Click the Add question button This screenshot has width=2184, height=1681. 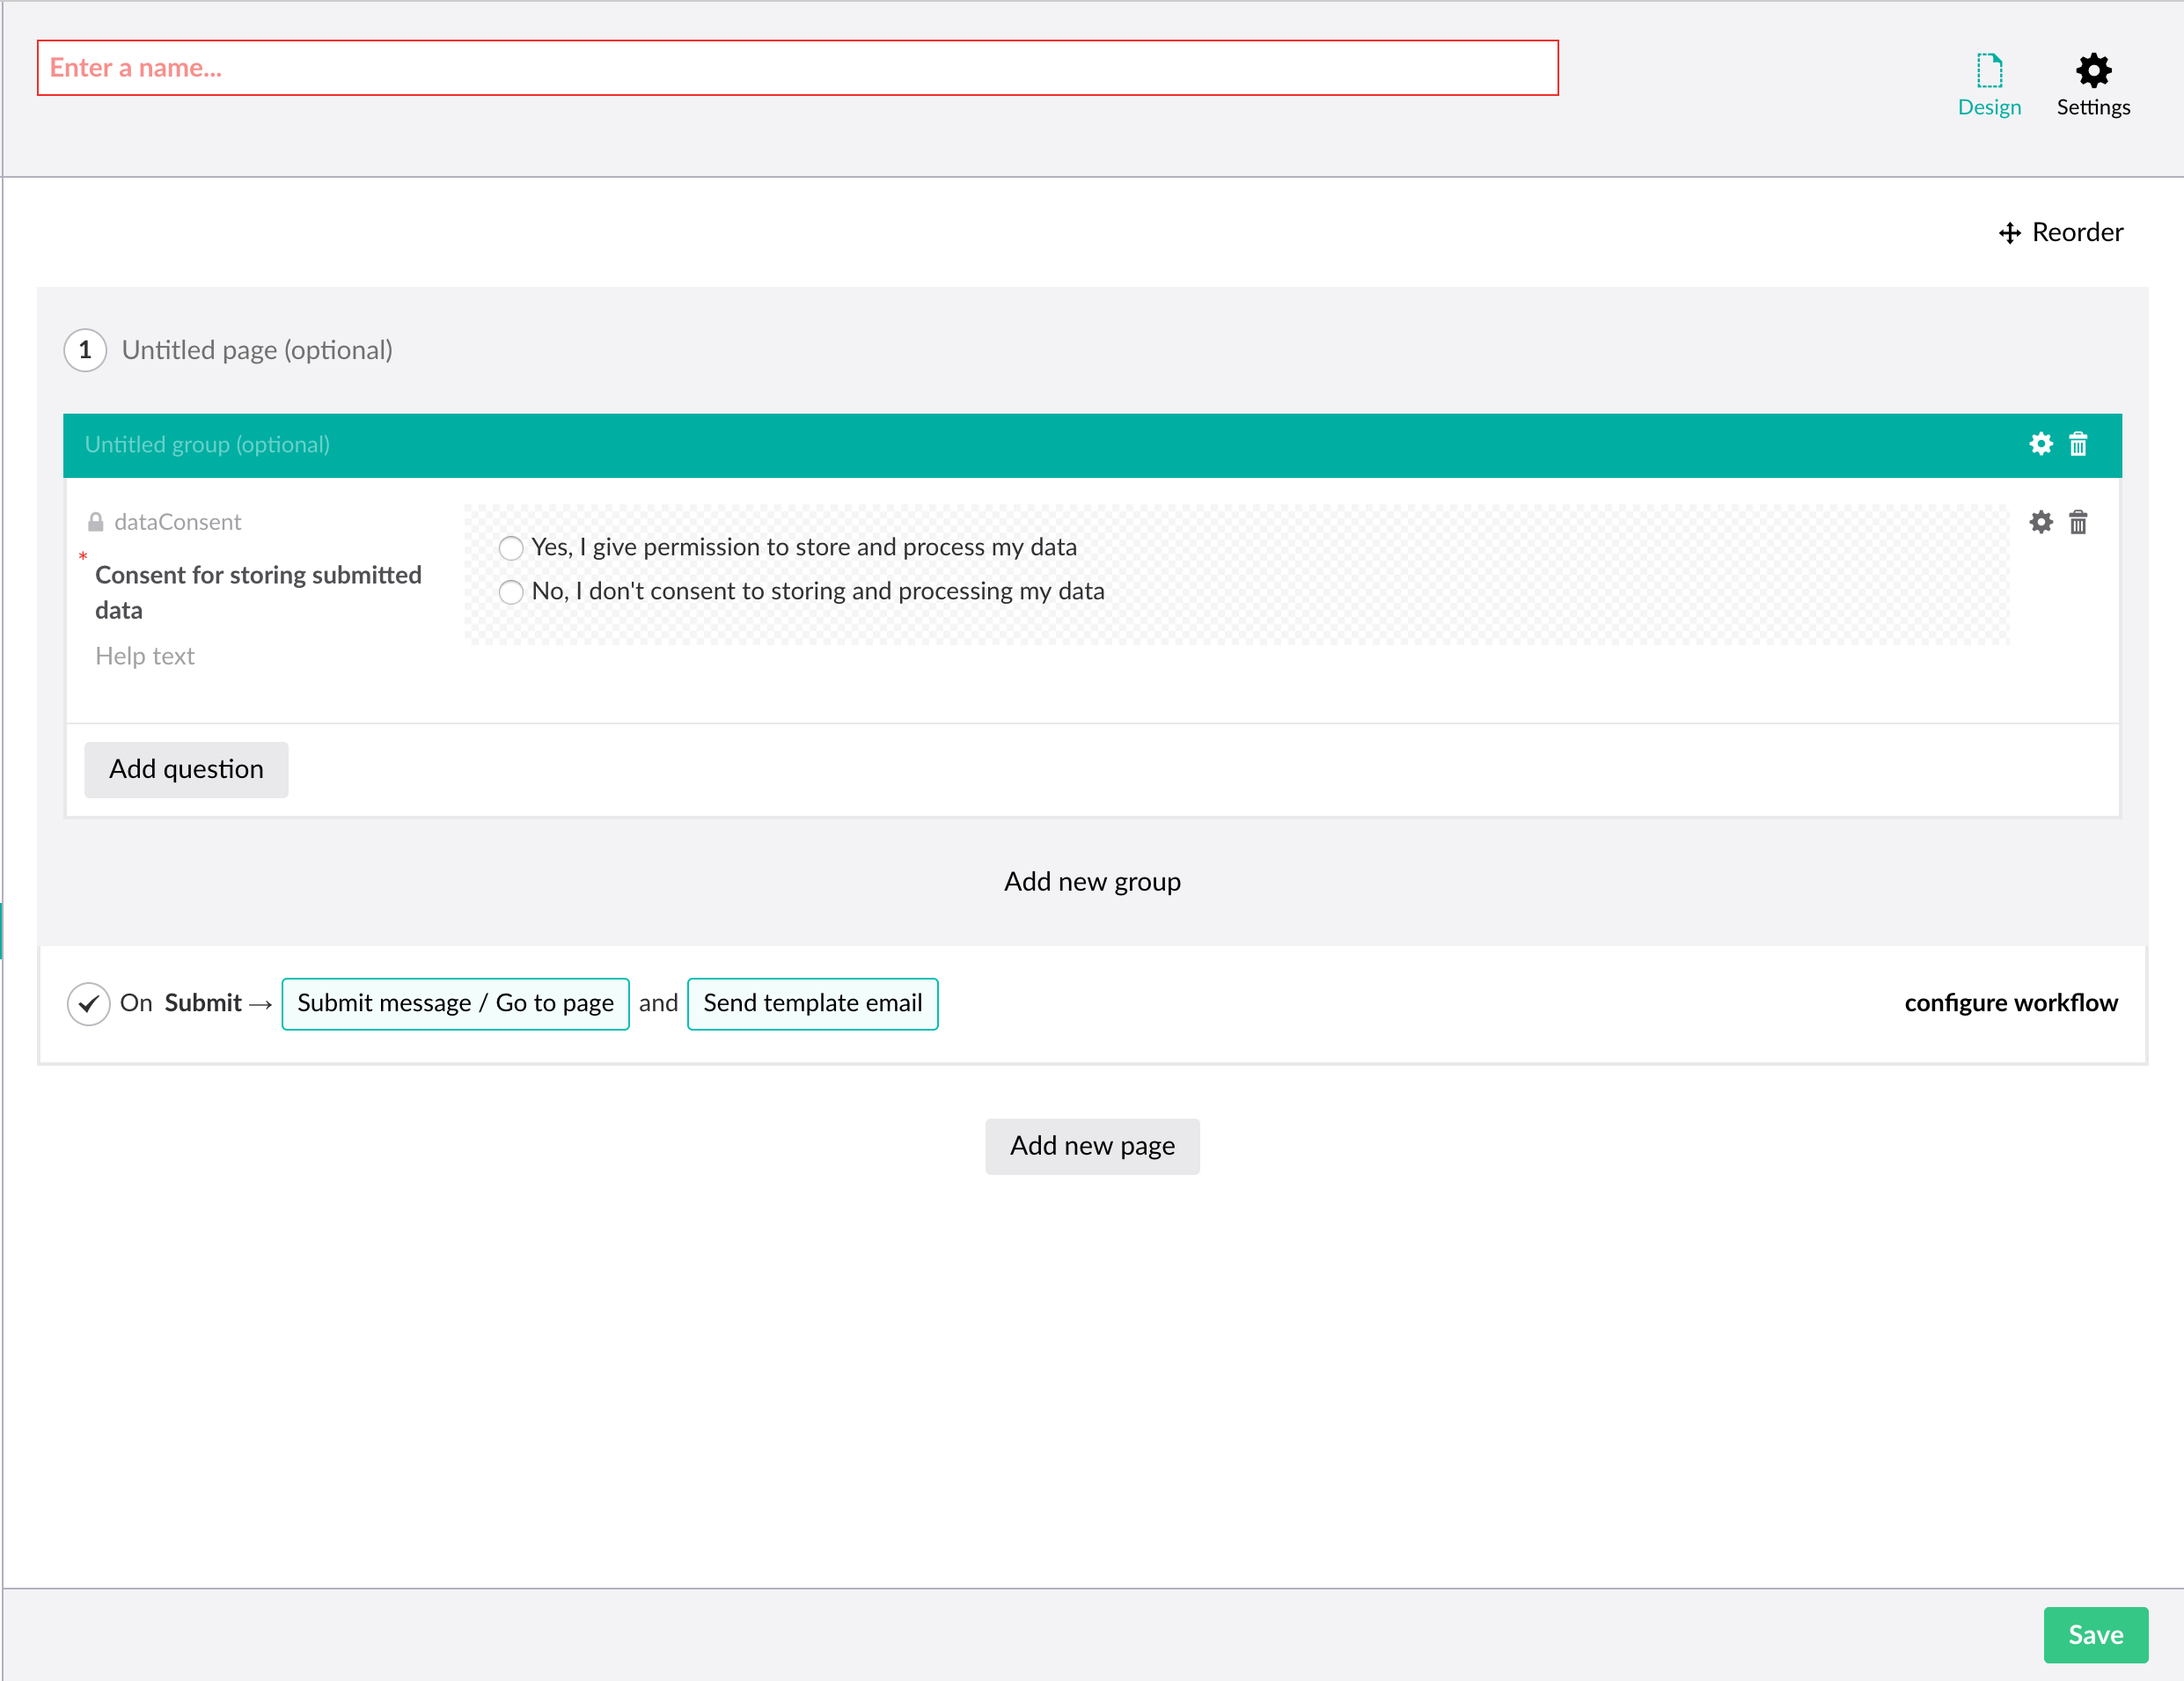pyautogui.click(x=186, y=769)
